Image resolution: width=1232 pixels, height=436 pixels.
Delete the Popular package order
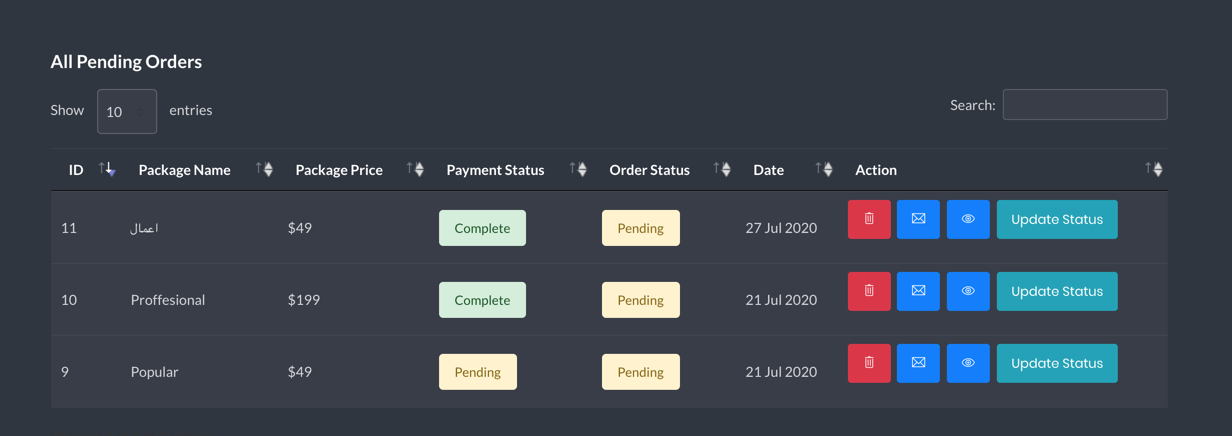[x=869, y=363]
